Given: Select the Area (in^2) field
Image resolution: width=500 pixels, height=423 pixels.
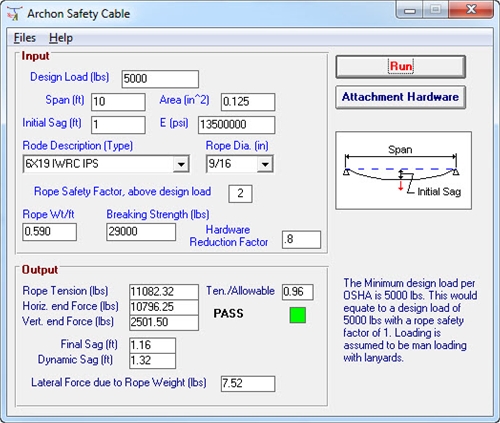Looking at the screenshot, I should [248, 102].
